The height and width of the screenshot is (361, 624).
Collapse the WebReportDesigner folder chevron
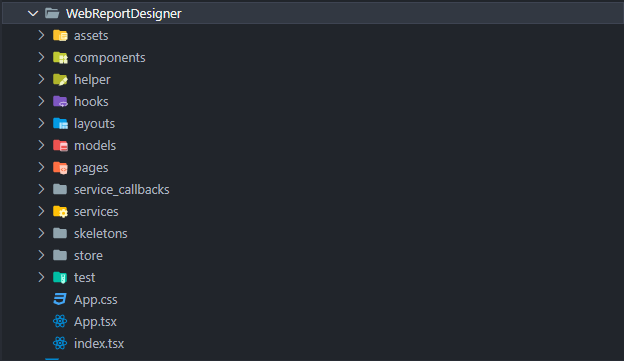coord(33,14)
